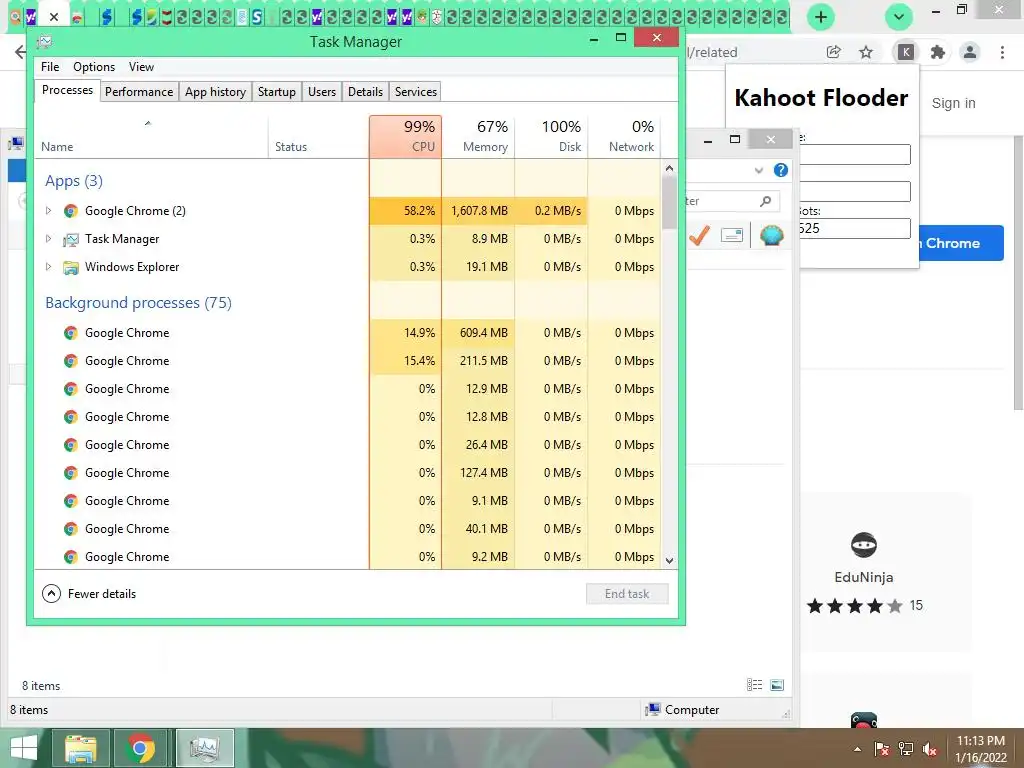Click the Windows Explorer folder icon in the process list
The height and width of the screenshot is (768, 1024).
click(x=71, y=267)
